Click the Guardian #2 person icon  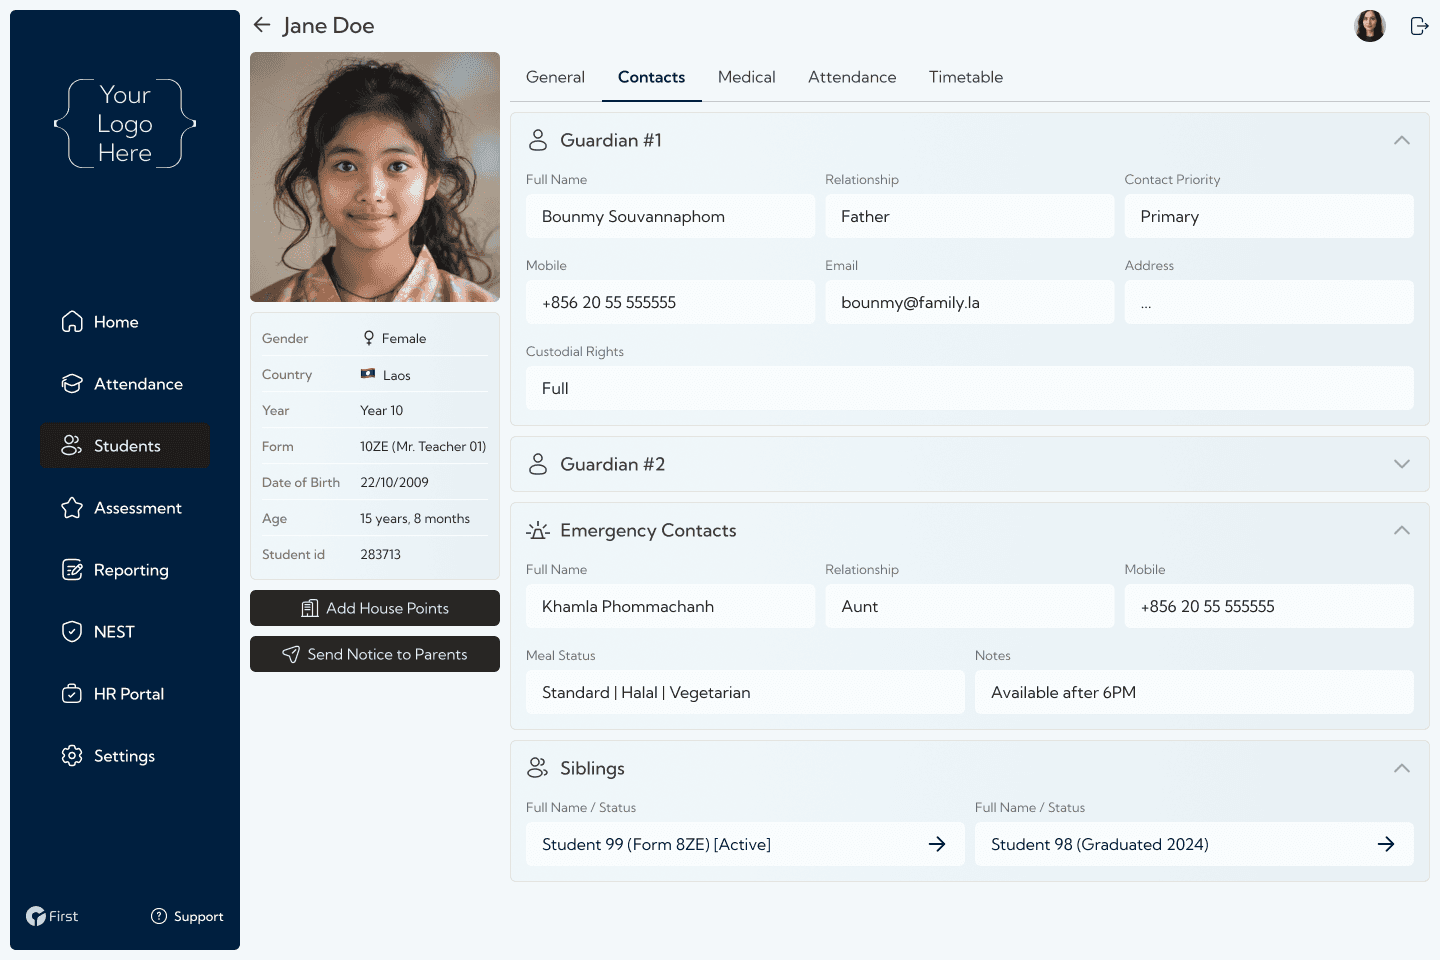tap(538, 464)
